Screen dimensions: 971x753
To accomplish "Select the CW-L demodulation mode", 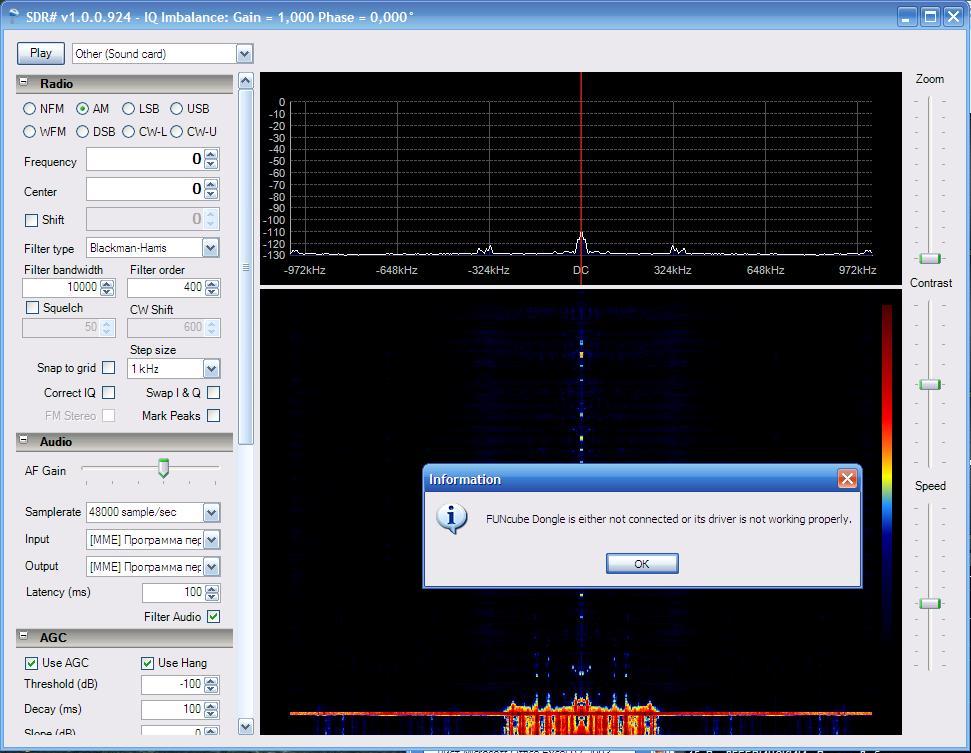I will coord(128,132).
